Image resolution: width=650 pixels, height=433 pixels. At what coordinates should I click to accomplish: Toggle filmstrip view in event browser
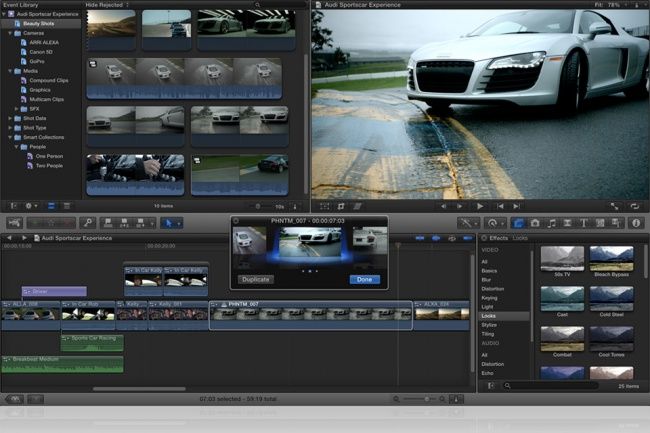click(x=51, y=206)
